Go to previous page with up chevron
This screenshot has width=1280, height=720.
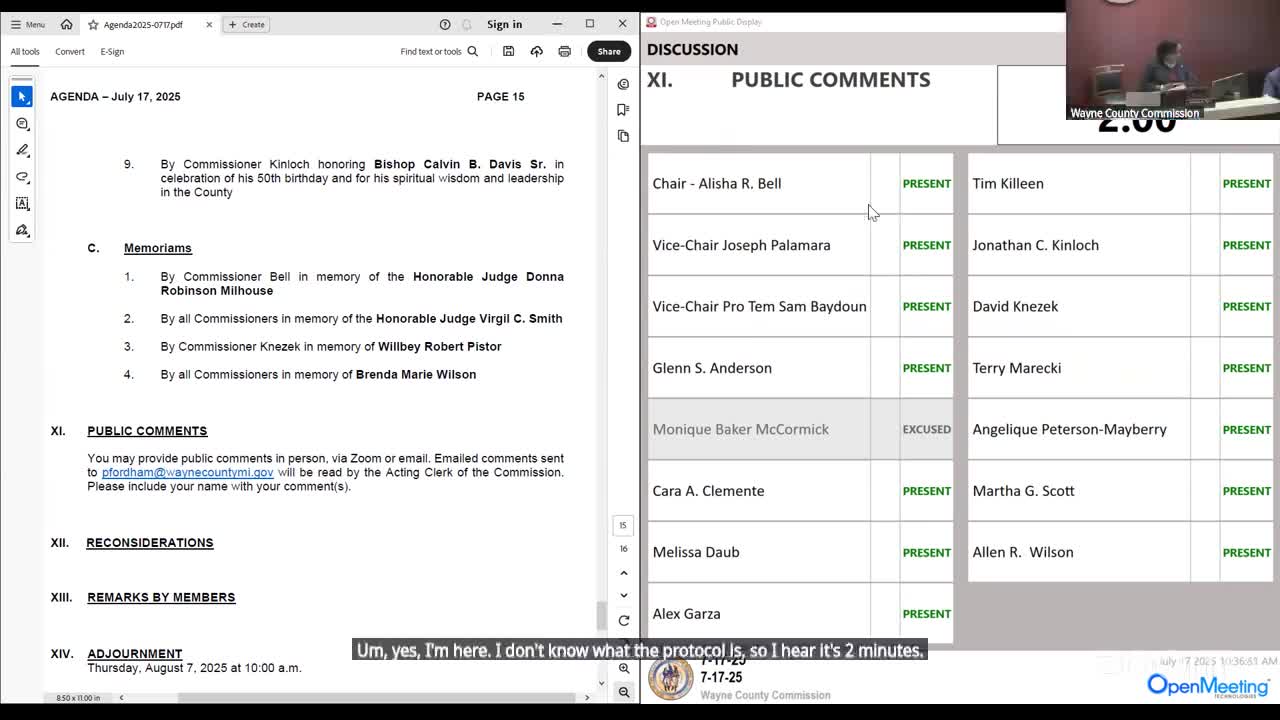pyautogui.click(x=624, y=573)
